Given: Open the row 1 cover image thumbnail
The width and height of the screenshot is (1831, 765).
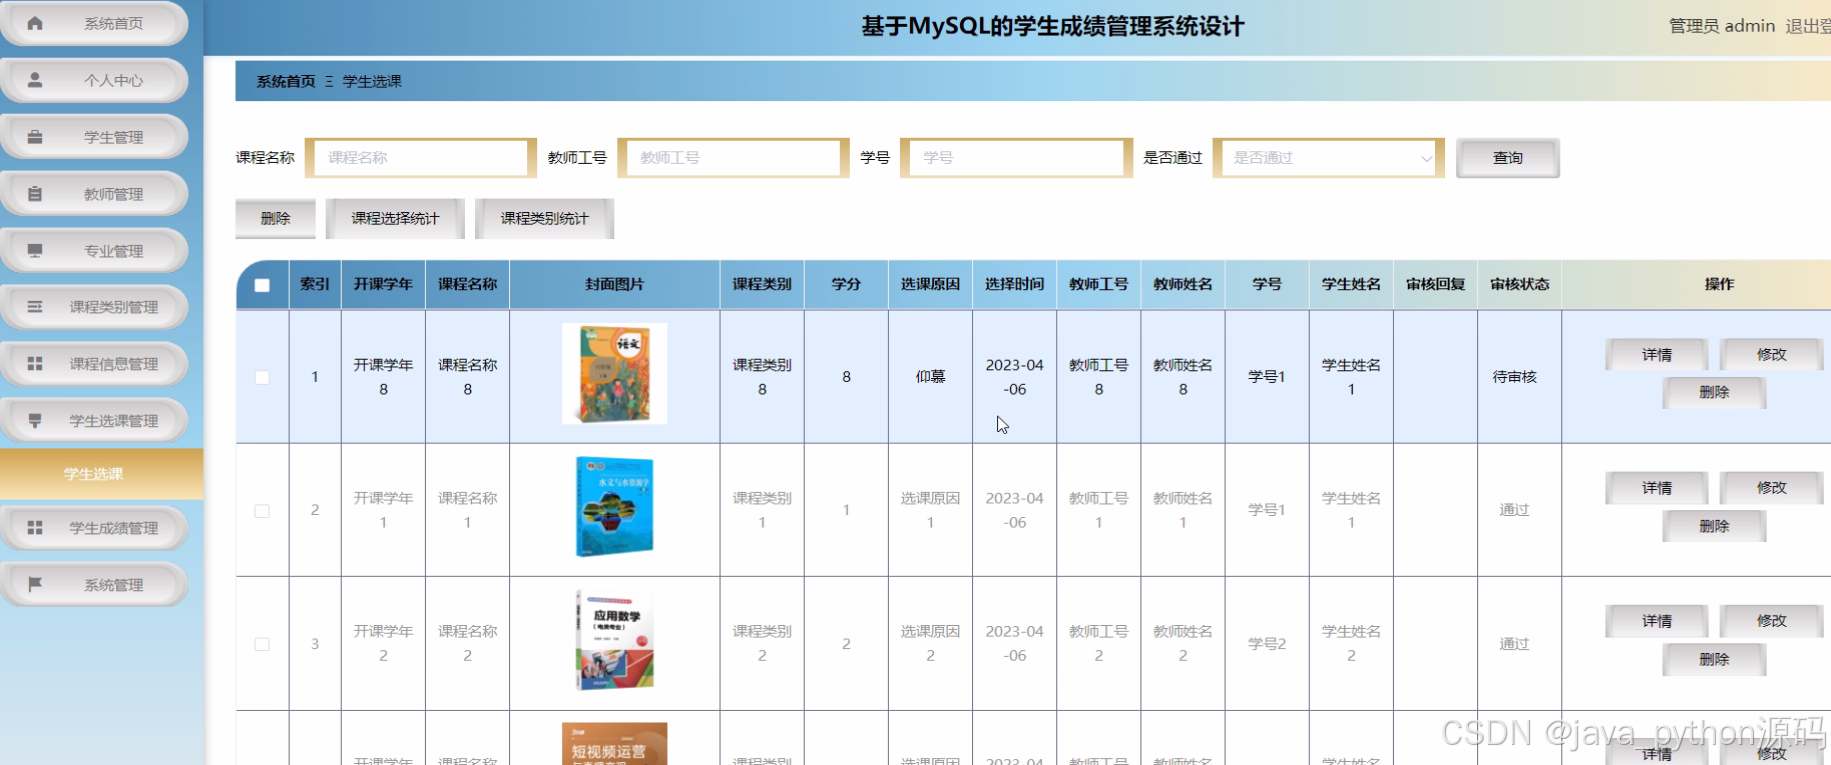Looking at the screenshot, I should click(x=614, y=374).
